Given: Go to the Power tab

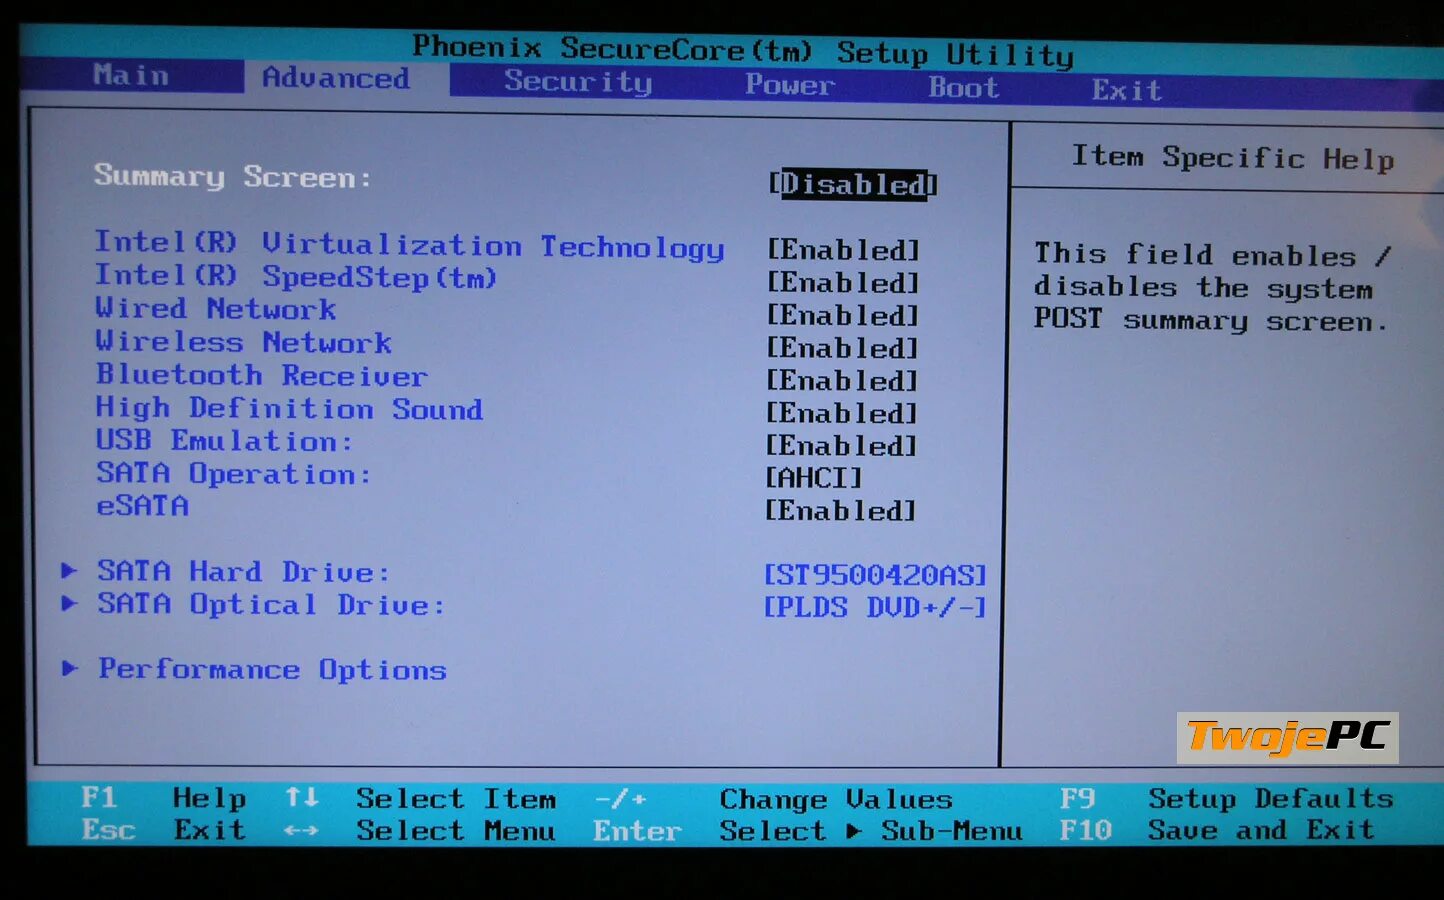Looking at the screenshot, I should click(789, 85).
